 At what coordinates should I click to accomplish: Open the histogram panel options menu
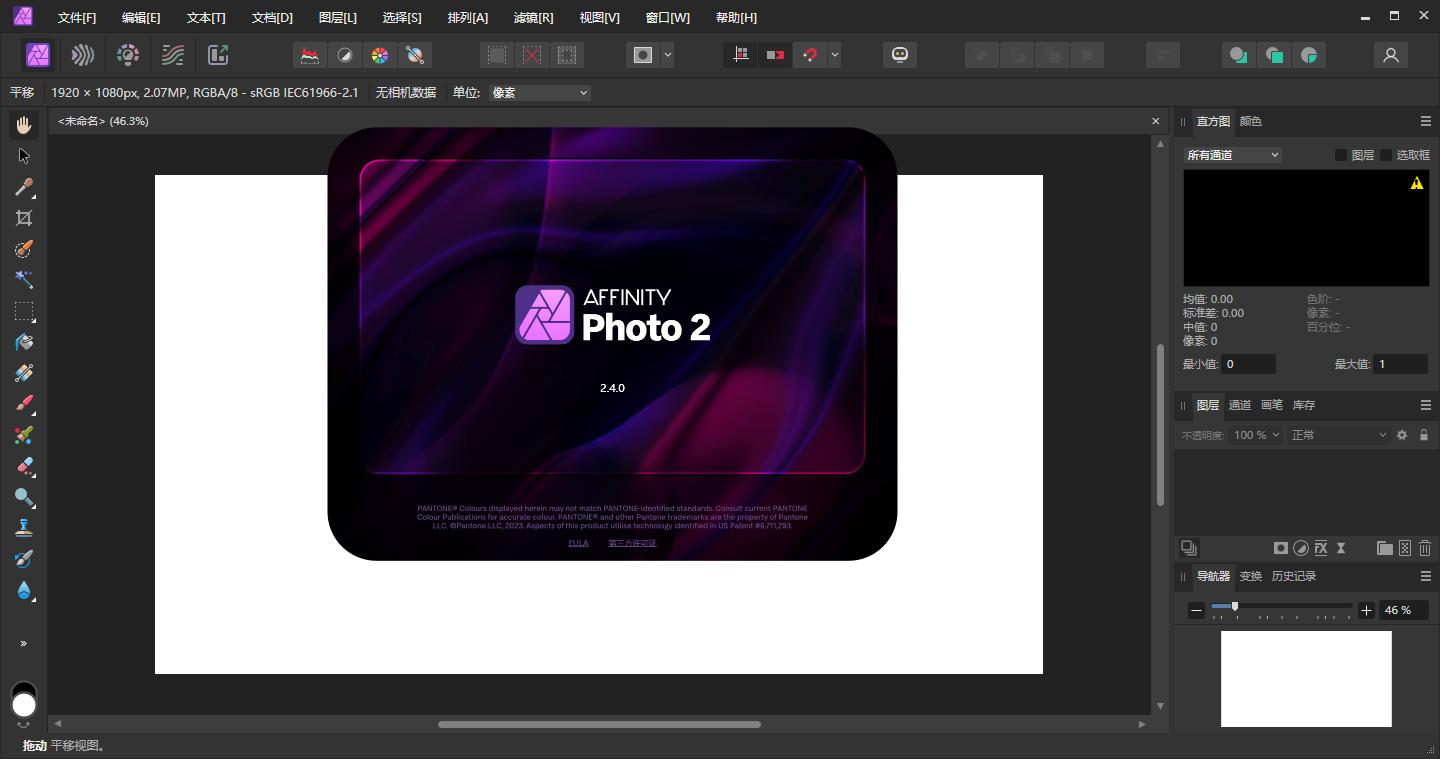(1426, 121)
